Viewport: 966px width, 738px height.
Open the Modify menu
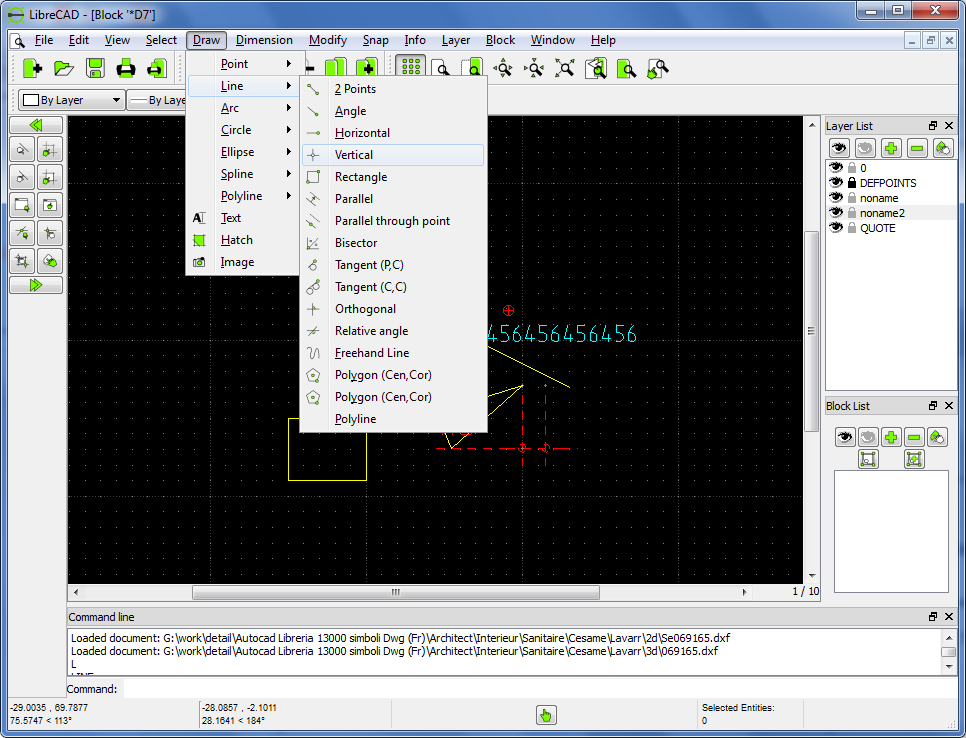point(328,40)
